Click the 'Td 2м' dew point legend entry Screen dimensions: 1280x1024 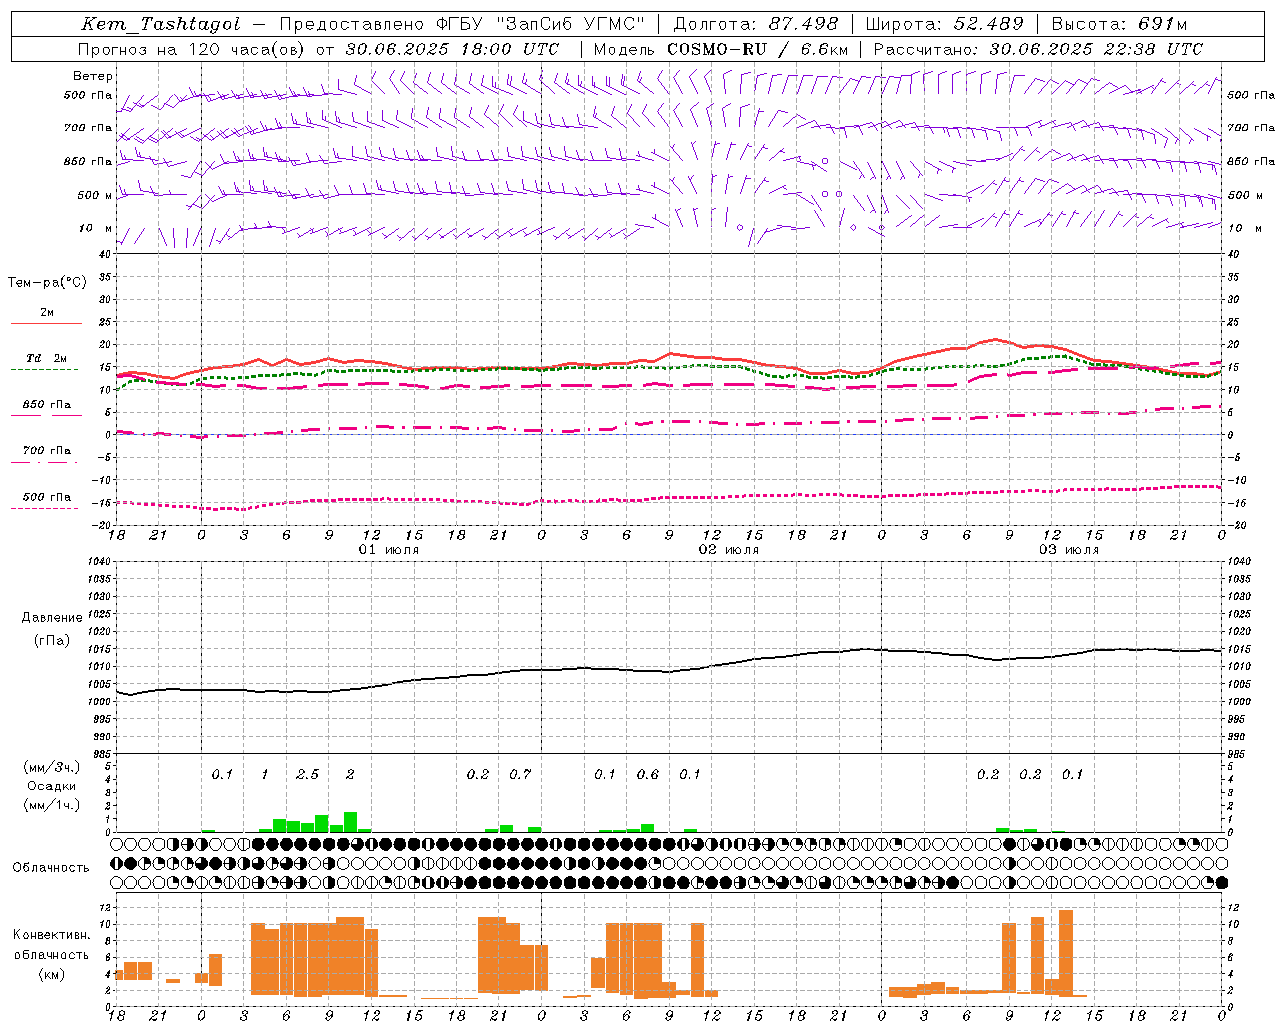pyautogui.click(x=47, y=358)
